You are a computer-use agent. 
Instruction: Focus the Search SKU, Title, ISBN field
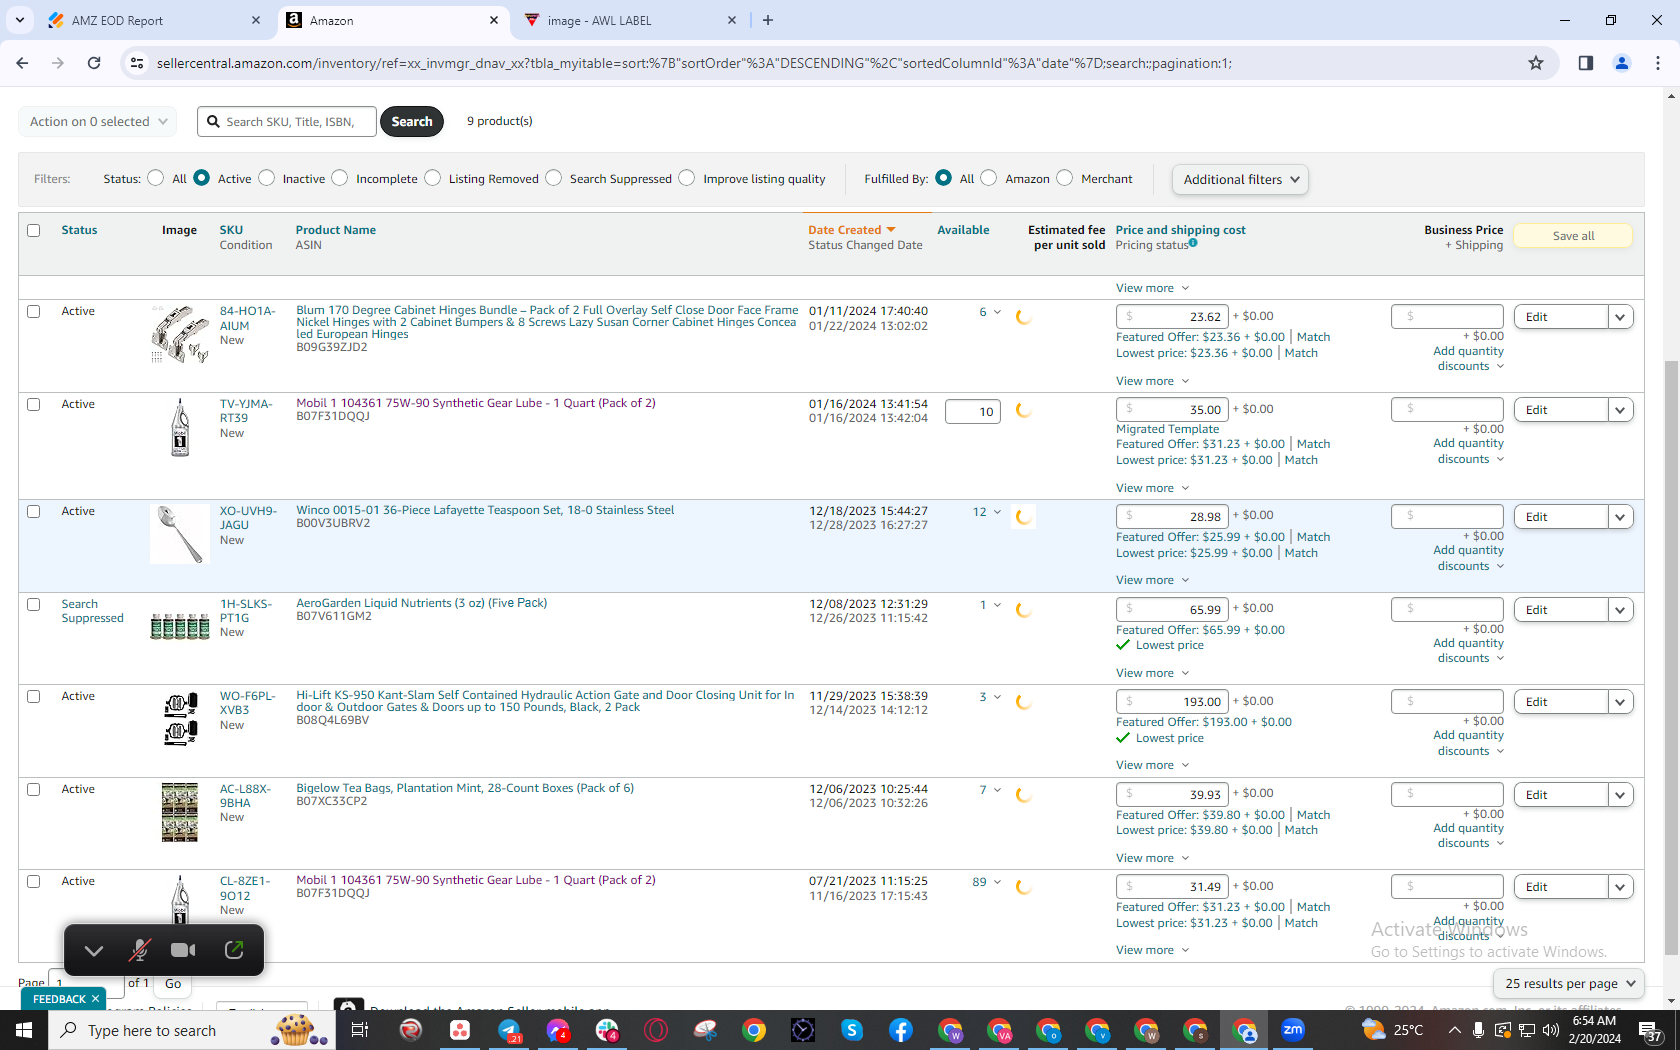point(287,121)
